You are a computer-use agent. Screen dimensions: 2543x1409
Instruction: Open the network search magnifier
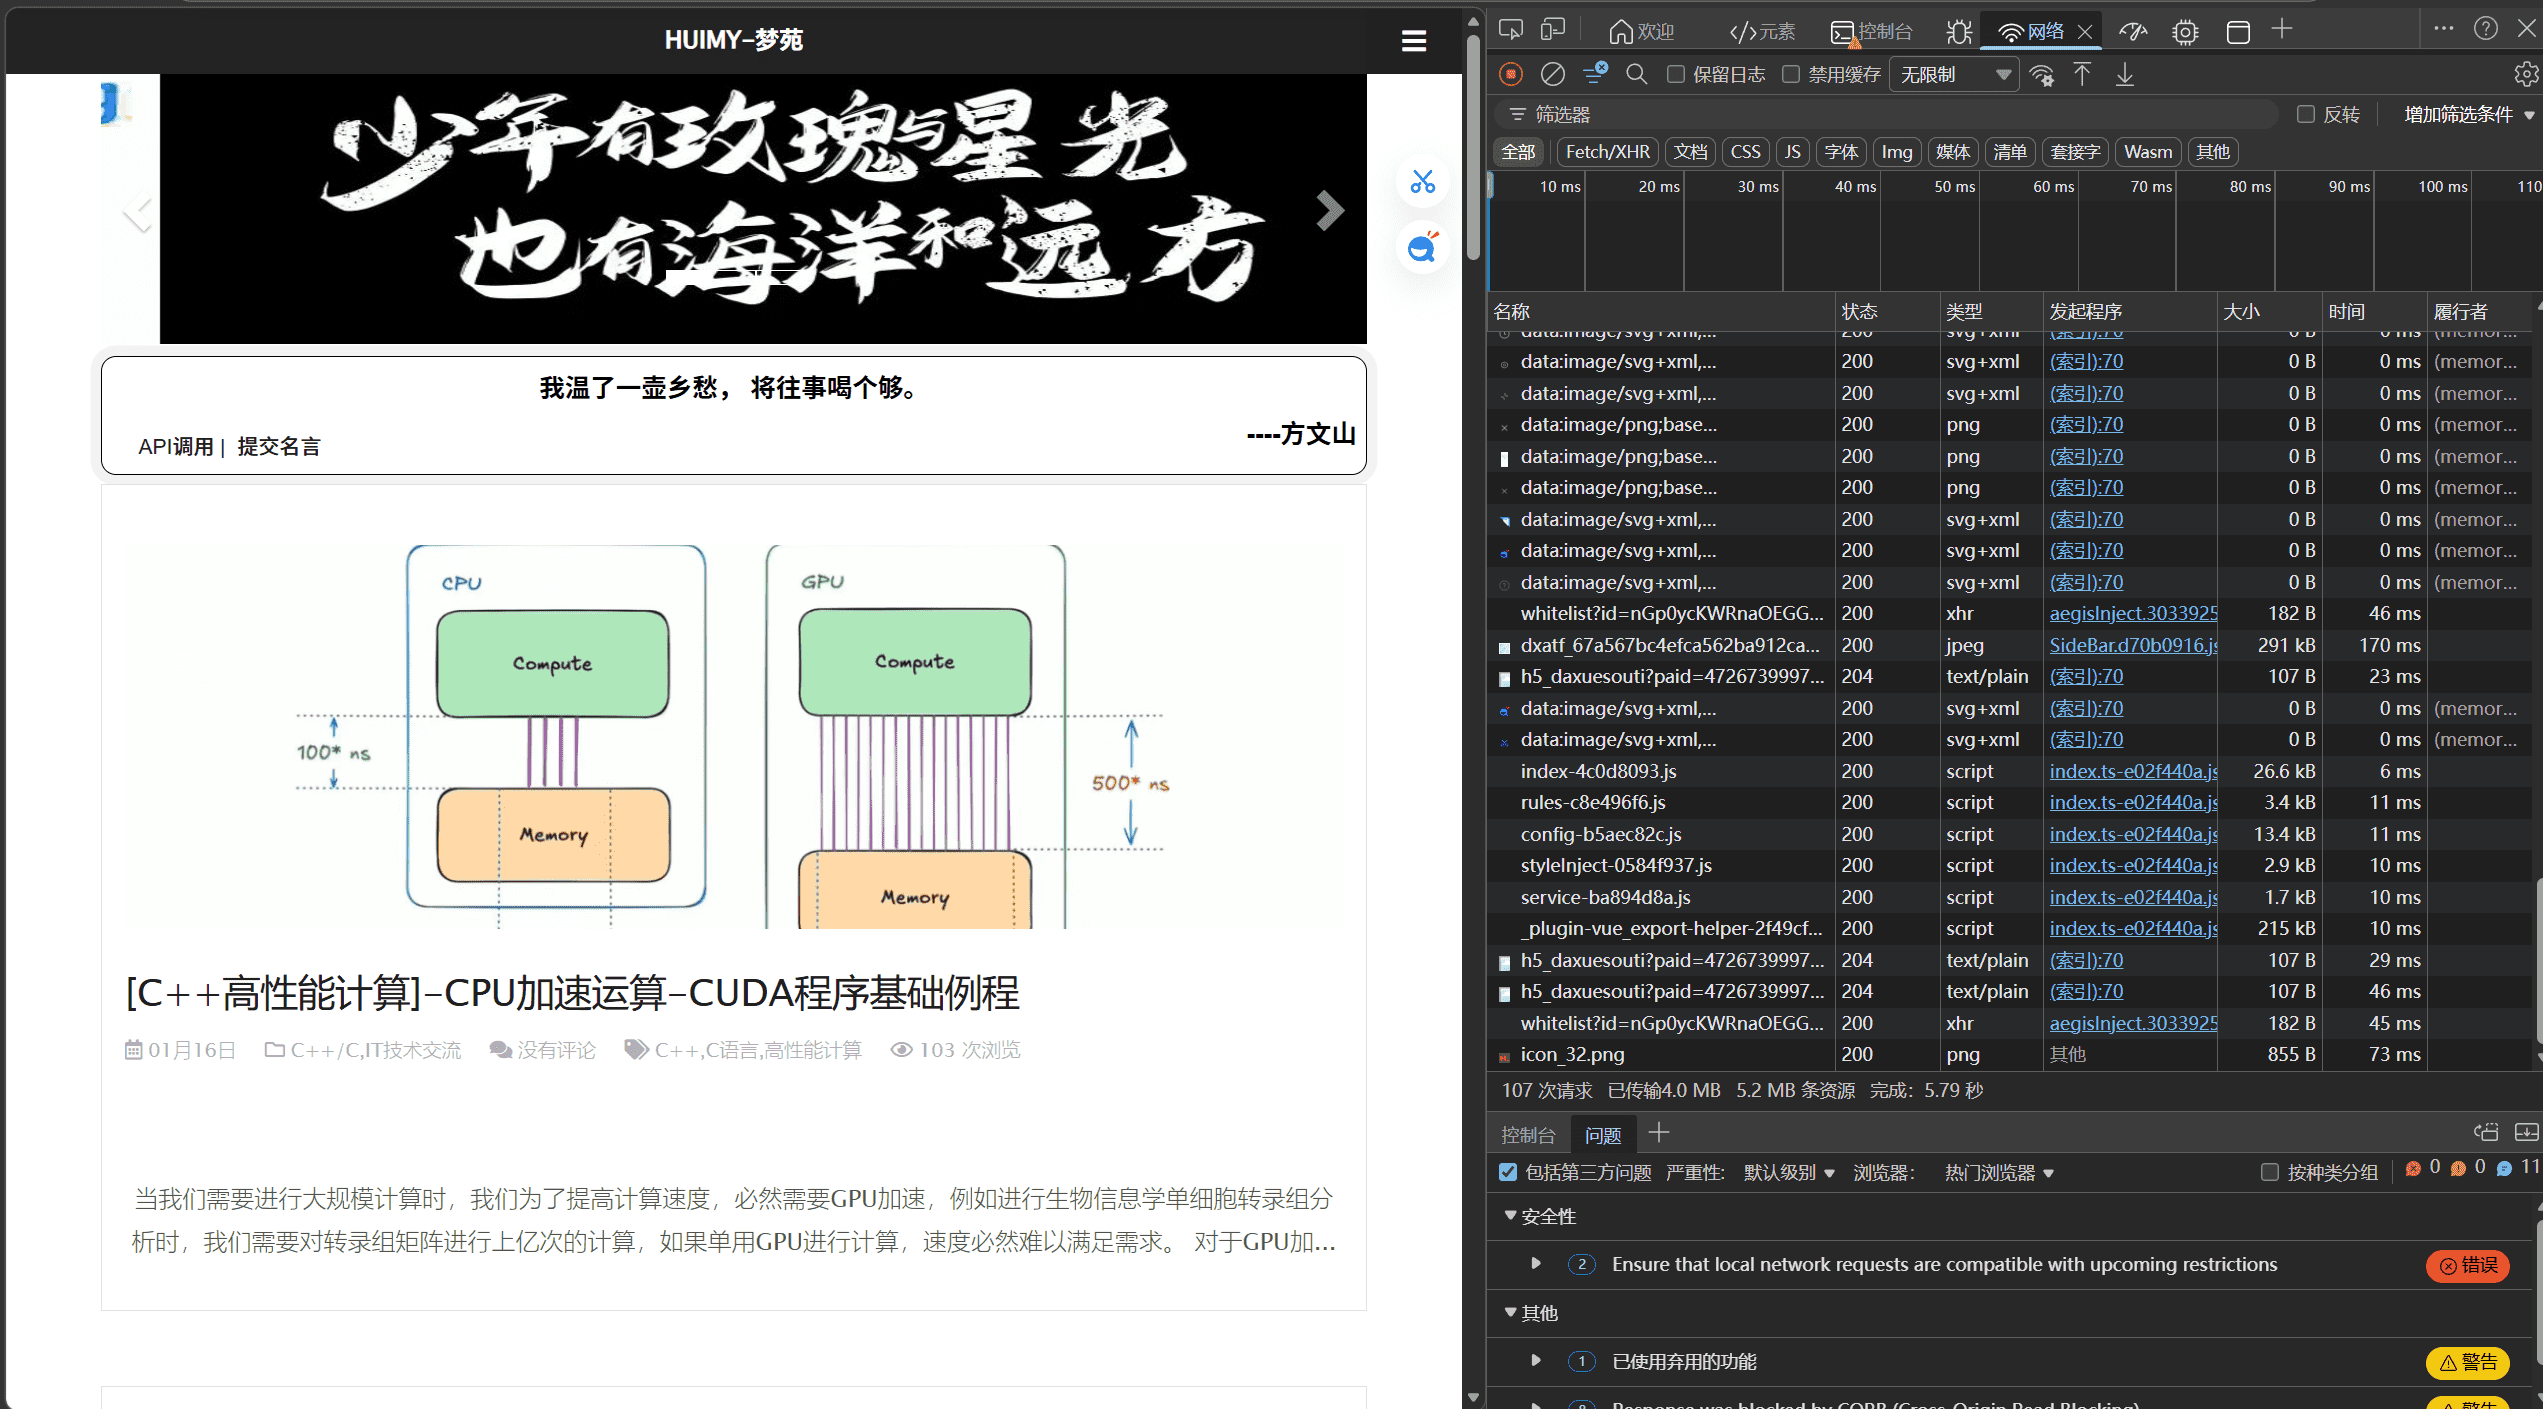point(1636,74)
